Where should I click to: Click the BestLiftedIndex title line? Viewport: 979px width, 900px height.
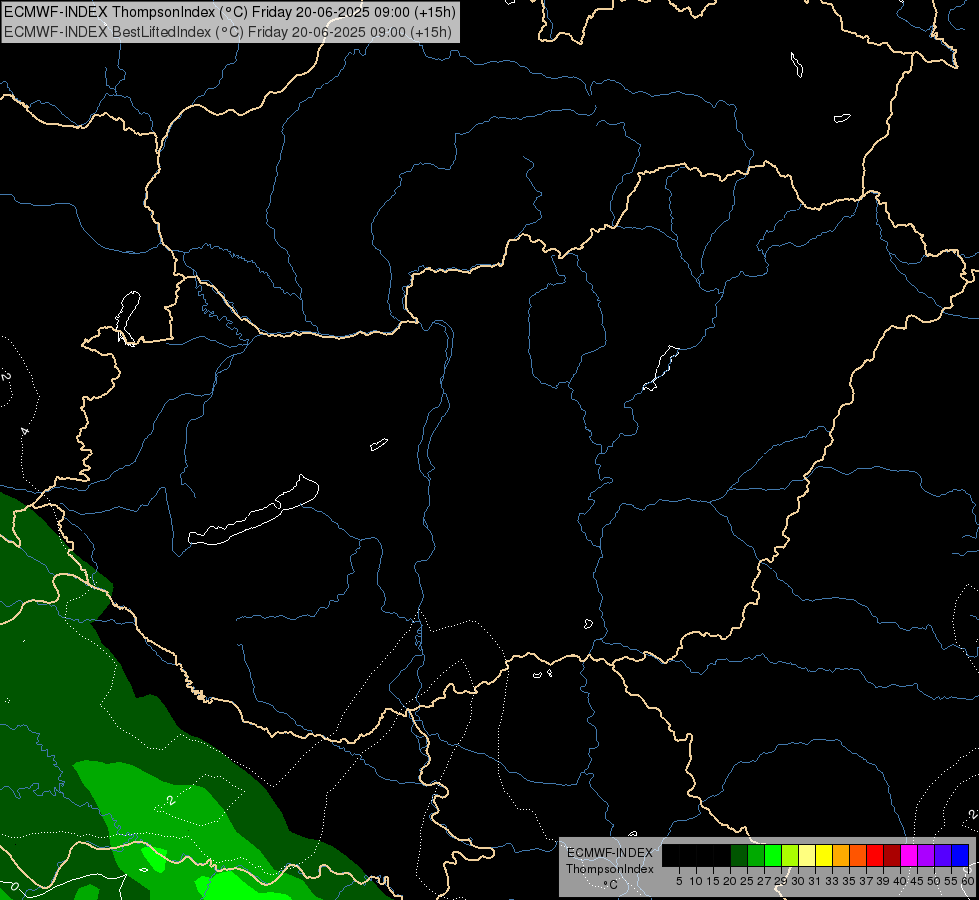[228, 32]
